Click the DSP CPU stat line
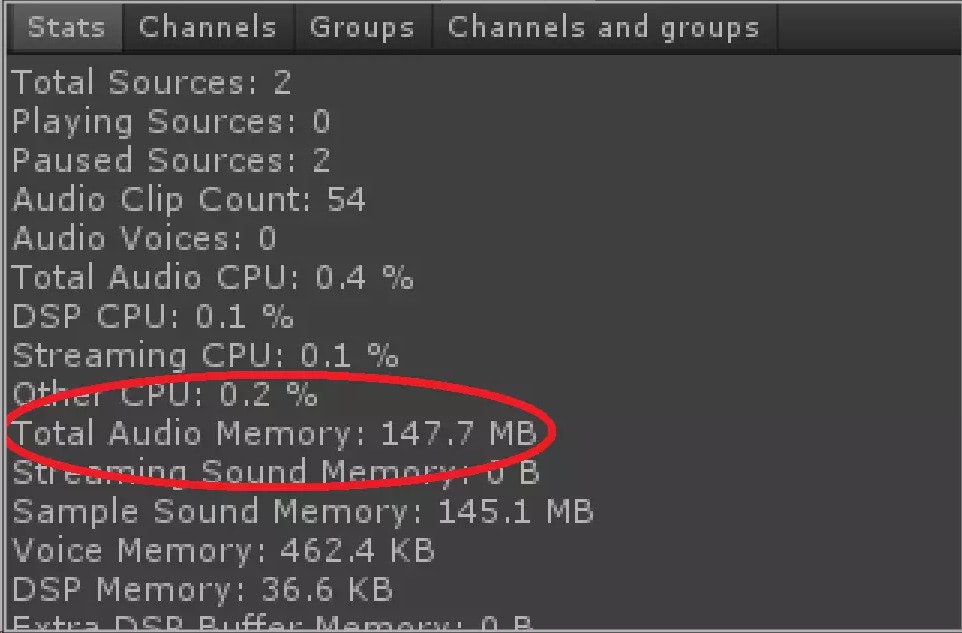 (x=152, y=317)
